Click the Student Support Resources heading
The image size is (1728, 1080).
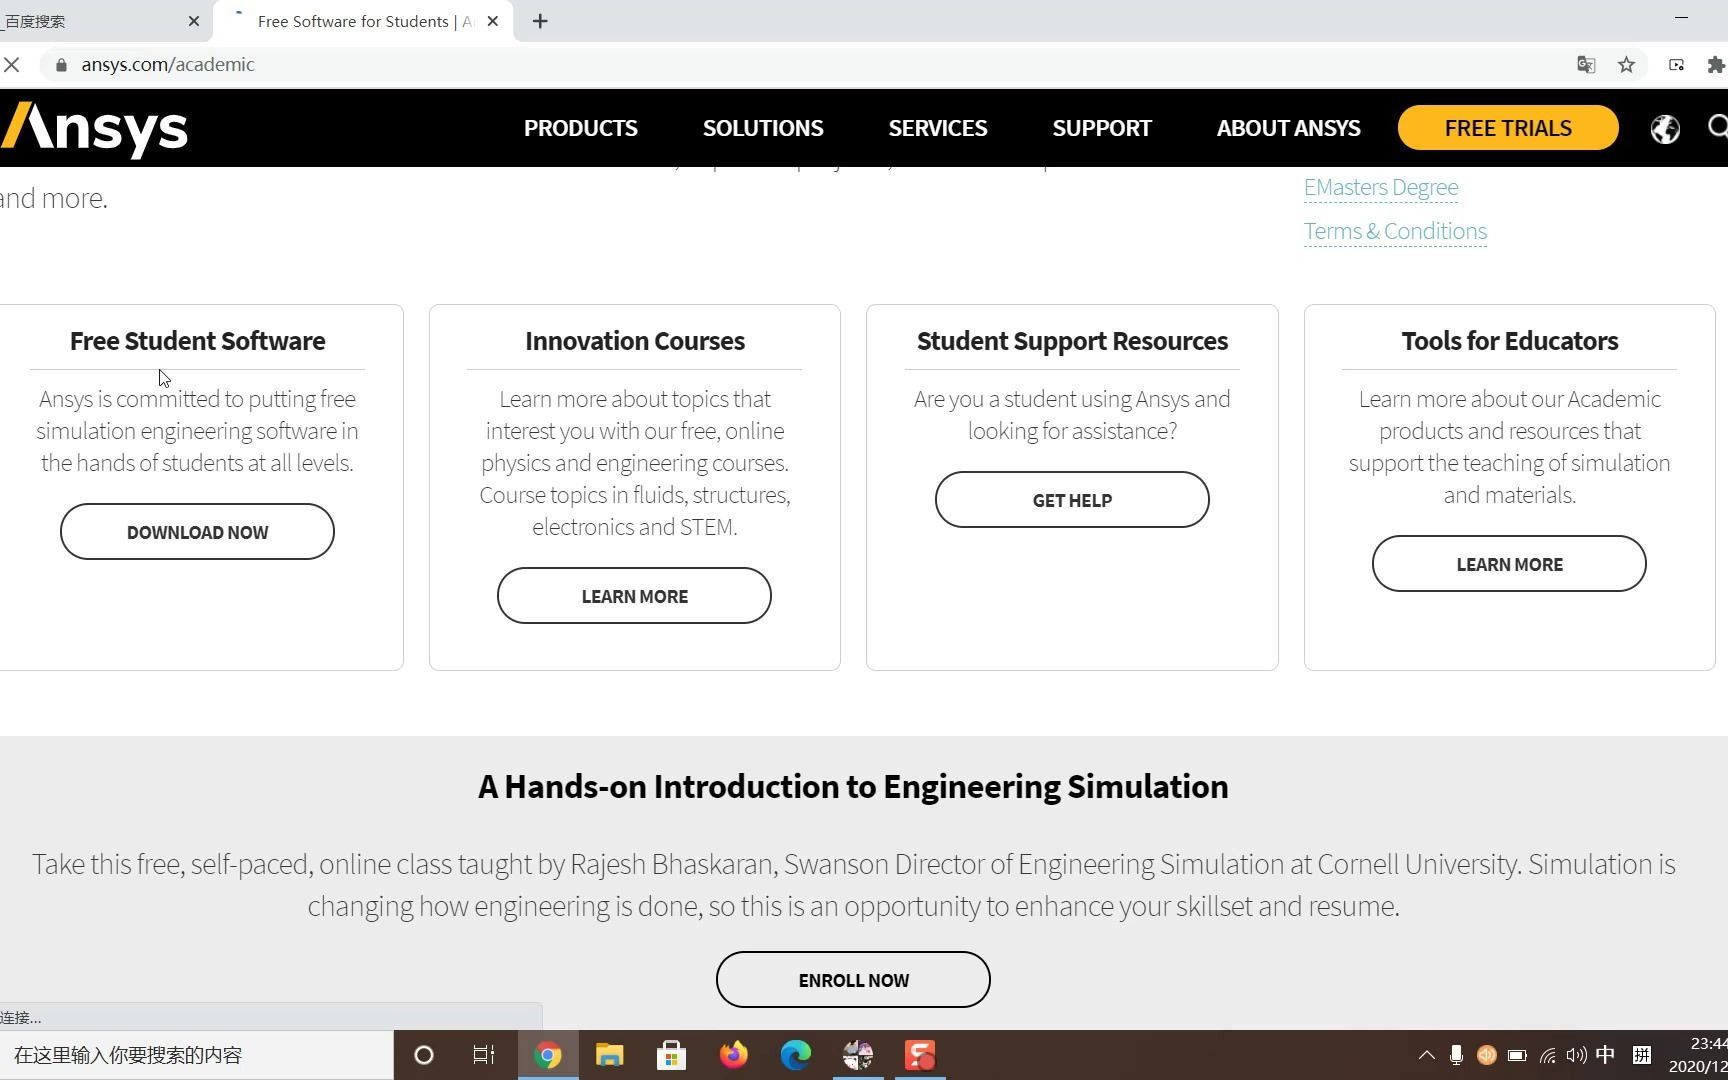[x=1072, y=341]
